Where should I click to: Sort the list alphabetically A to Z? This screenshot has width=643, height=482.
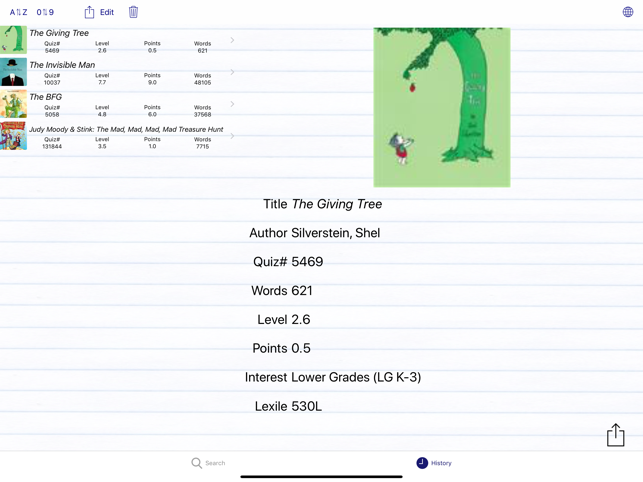pyautogui.click(x=18, y=12)
